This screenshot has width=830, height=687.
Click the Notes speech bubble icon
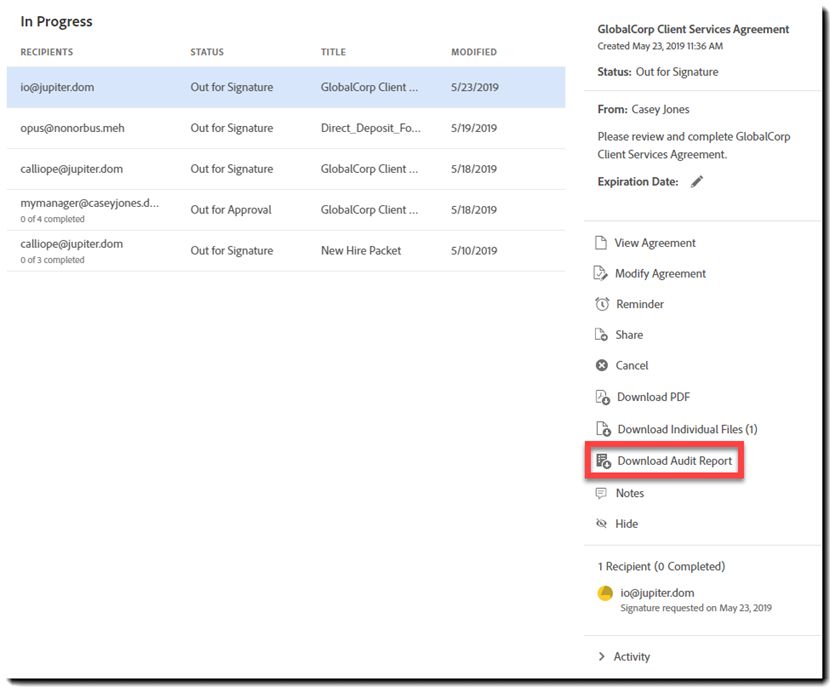[601, 493]
